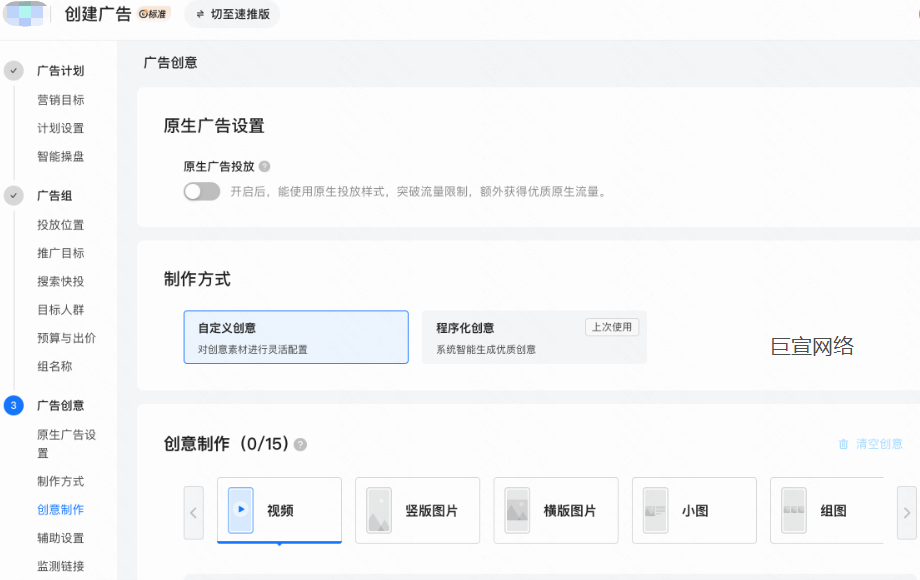Switch to the 组图 creative tab
This screenshot has height=580, width=920.
click(827, 510)
